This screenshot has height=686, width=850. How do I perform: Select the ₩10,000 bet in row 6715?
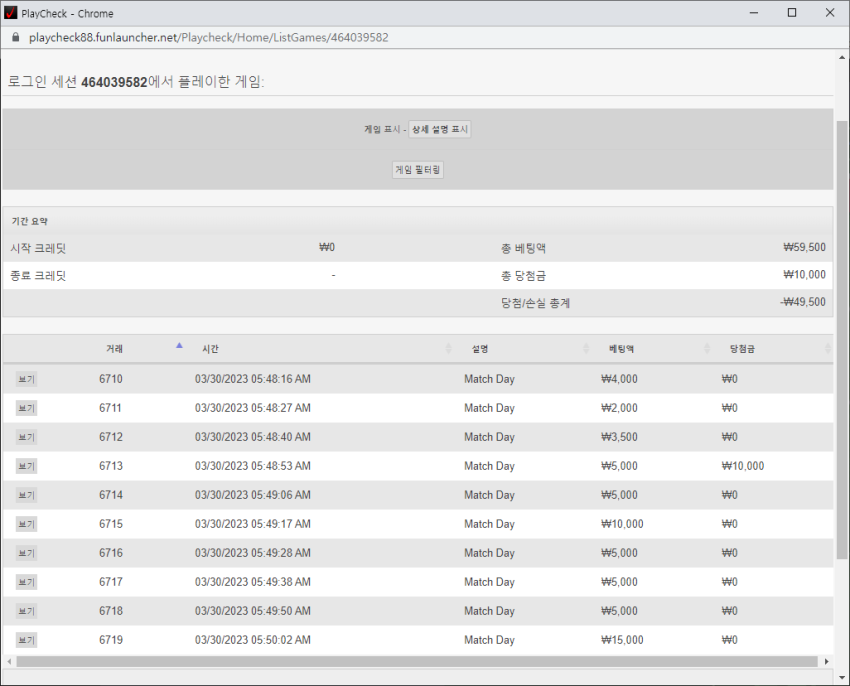pos(622,524)
